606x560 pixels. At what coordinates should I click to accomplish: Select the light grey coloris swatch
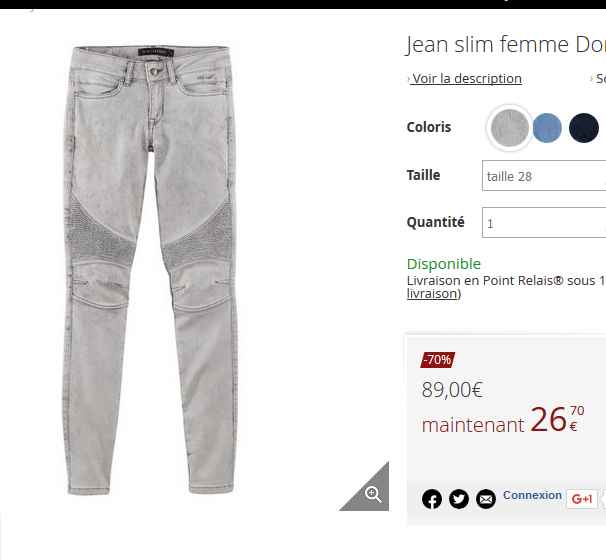click(509, 128)
